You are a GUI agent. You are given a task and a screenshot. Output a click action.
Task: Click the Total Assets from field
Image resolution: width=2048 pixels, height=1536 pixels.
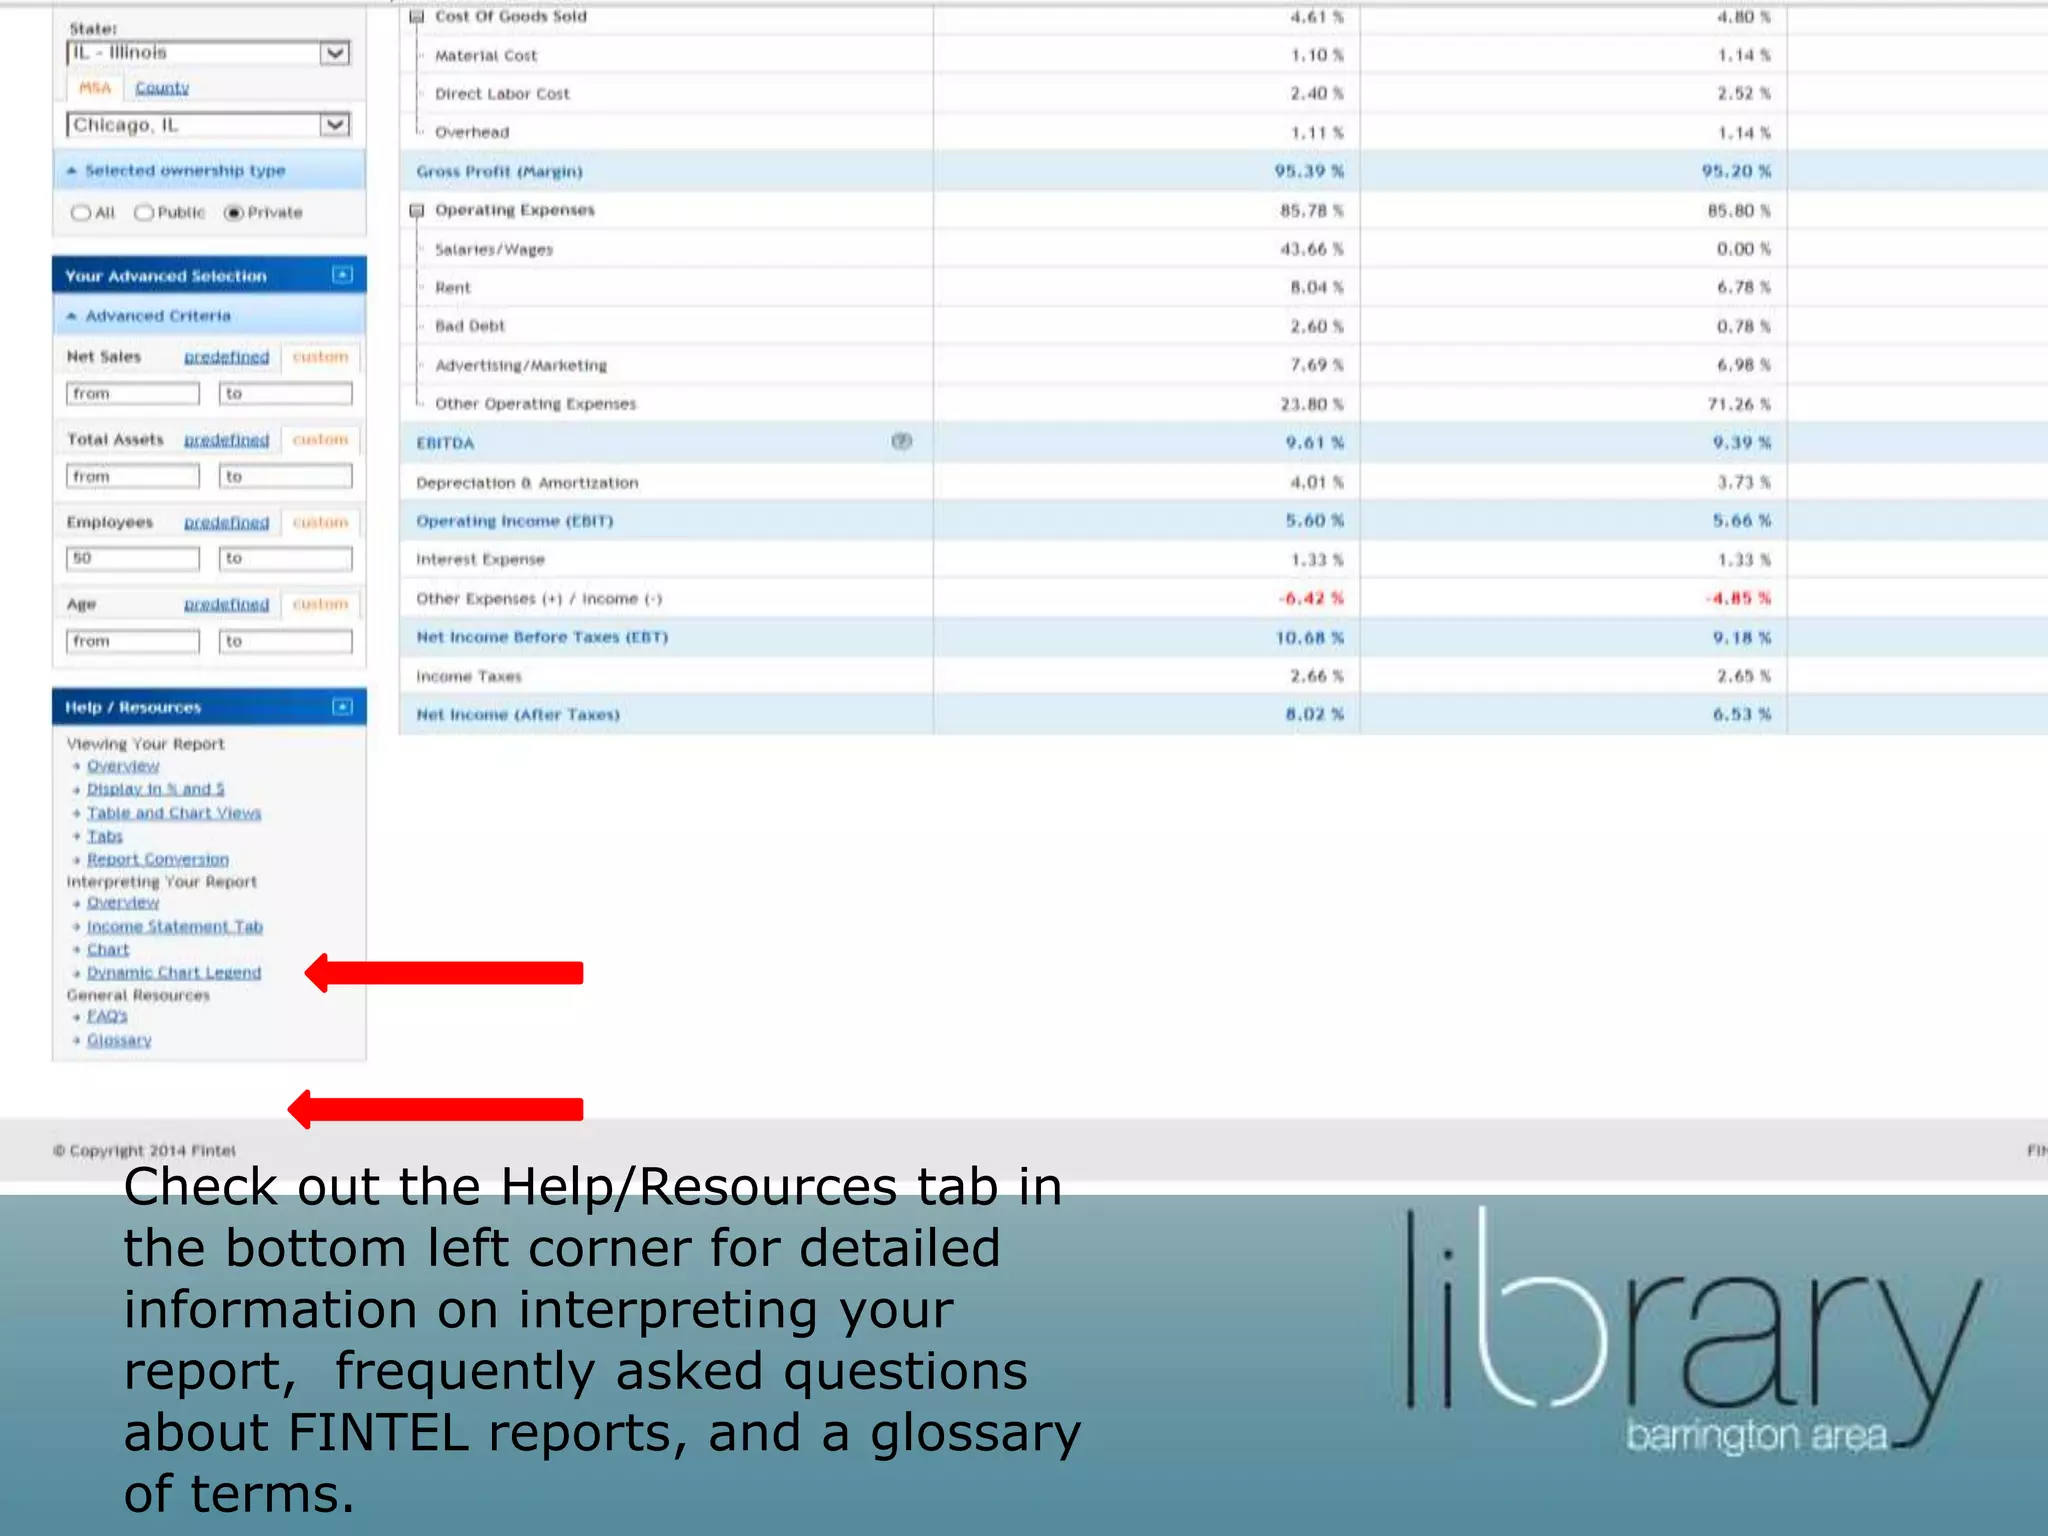tap(133, 477)
